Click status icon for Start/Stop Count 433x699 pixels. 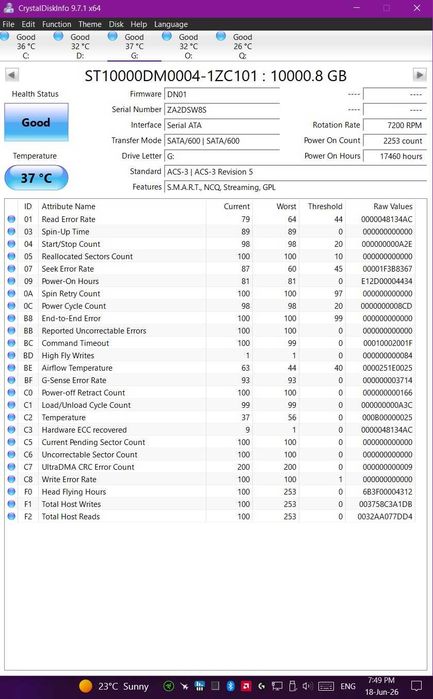pyautogui.click(x=11, y=244)
